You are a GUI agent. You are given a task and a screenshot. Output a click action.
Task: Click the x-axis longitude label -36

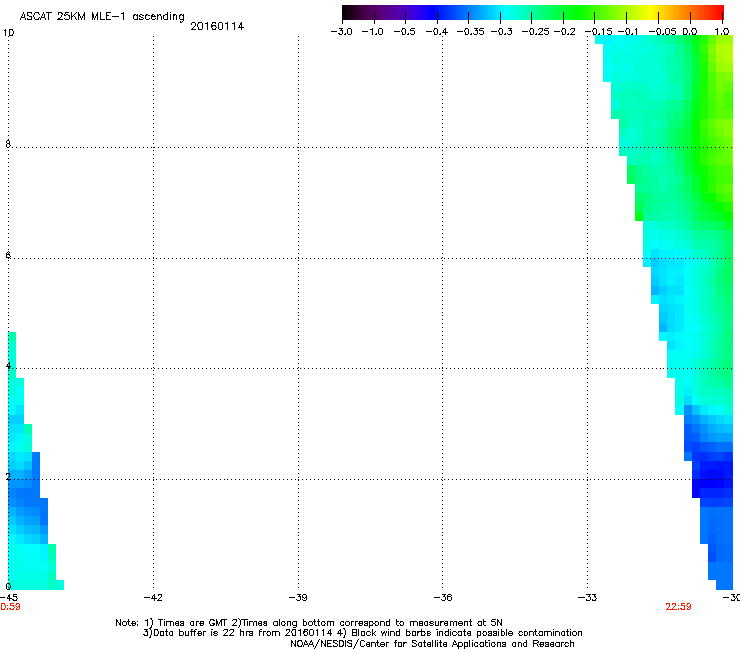point(443,598)
